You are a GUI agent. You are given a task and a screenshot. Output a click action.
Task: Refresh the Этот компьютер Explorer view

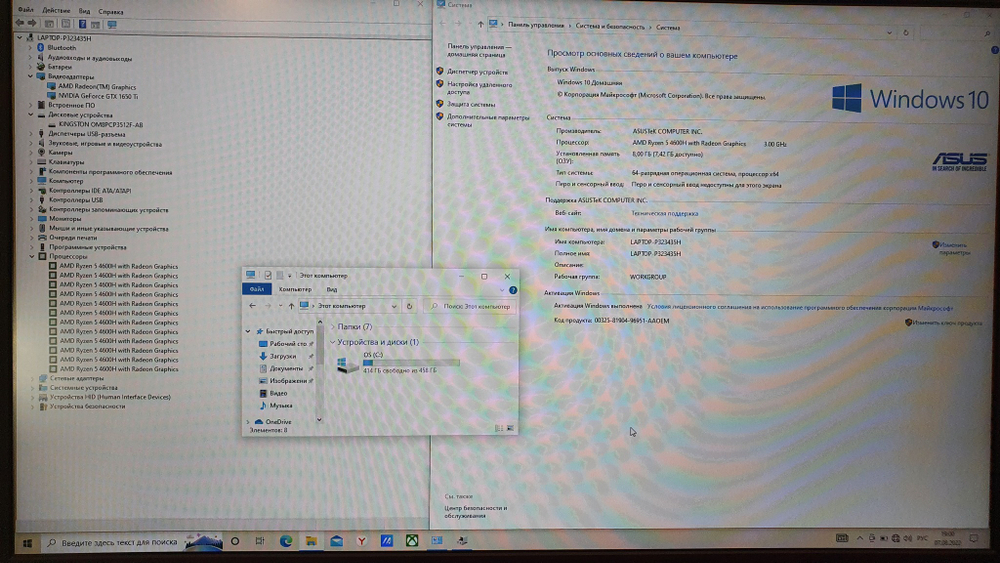(409, 306)
